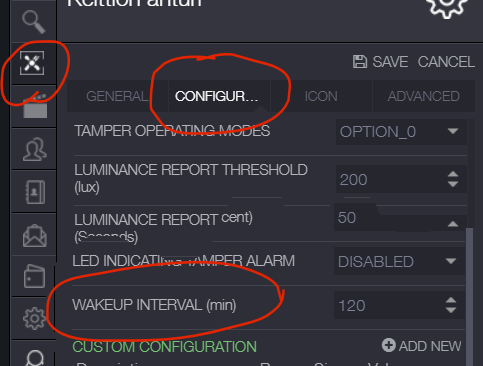Expand Tamper Operating Modes OPTION_0 dropdown

point(401,132)
